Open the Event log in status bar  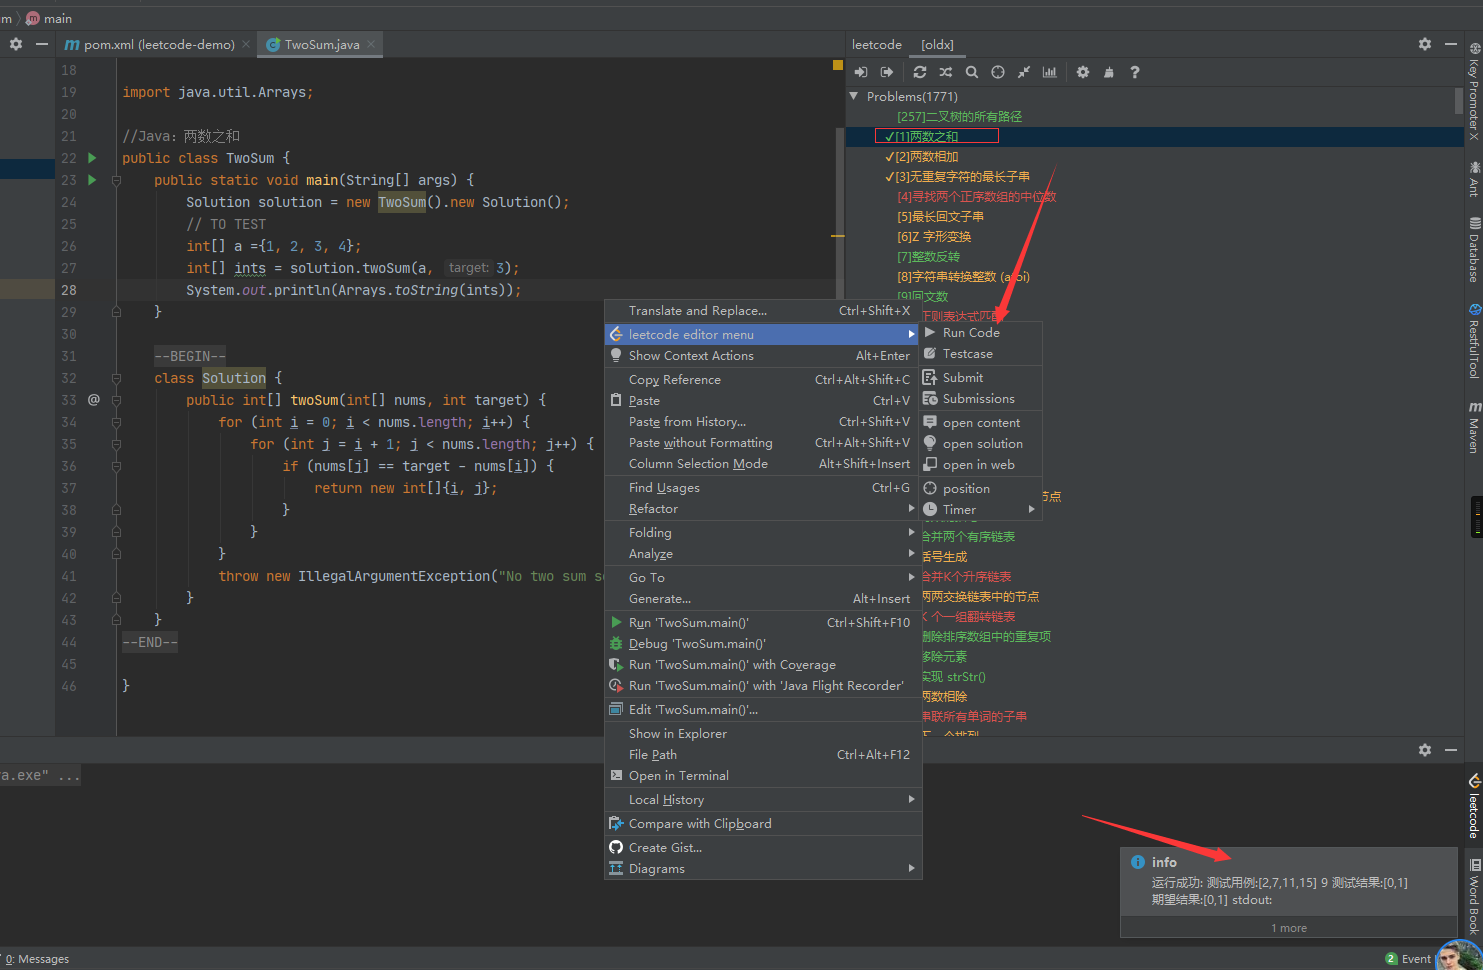[1408, 959]
